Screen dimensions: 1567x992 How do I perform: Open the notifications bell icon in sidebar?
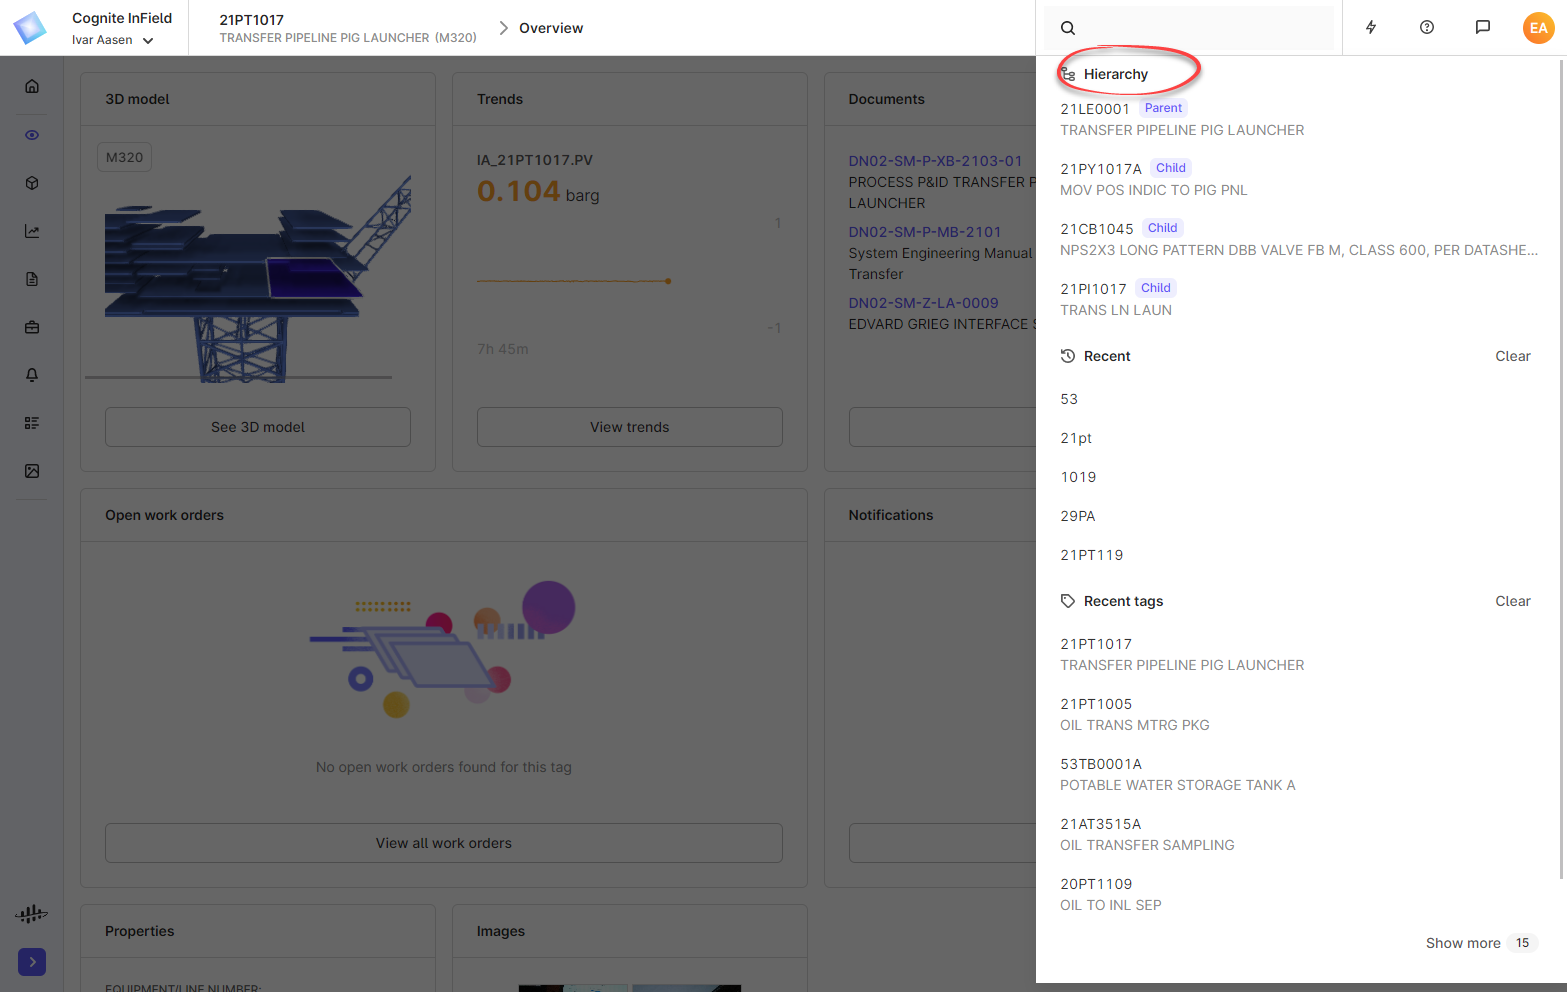[x=32, y=375]
